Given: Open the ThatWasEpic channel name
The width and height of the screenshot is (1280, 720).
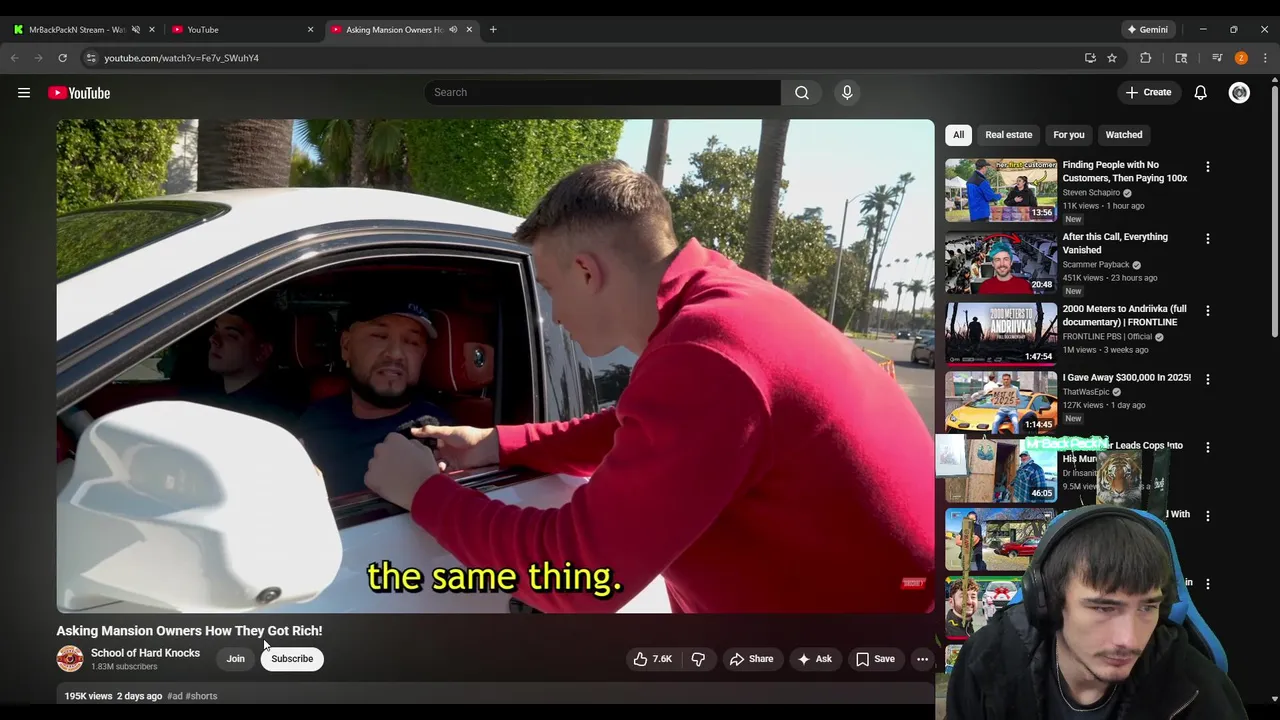Looking at the screenshot, I should pos(1087,392).
